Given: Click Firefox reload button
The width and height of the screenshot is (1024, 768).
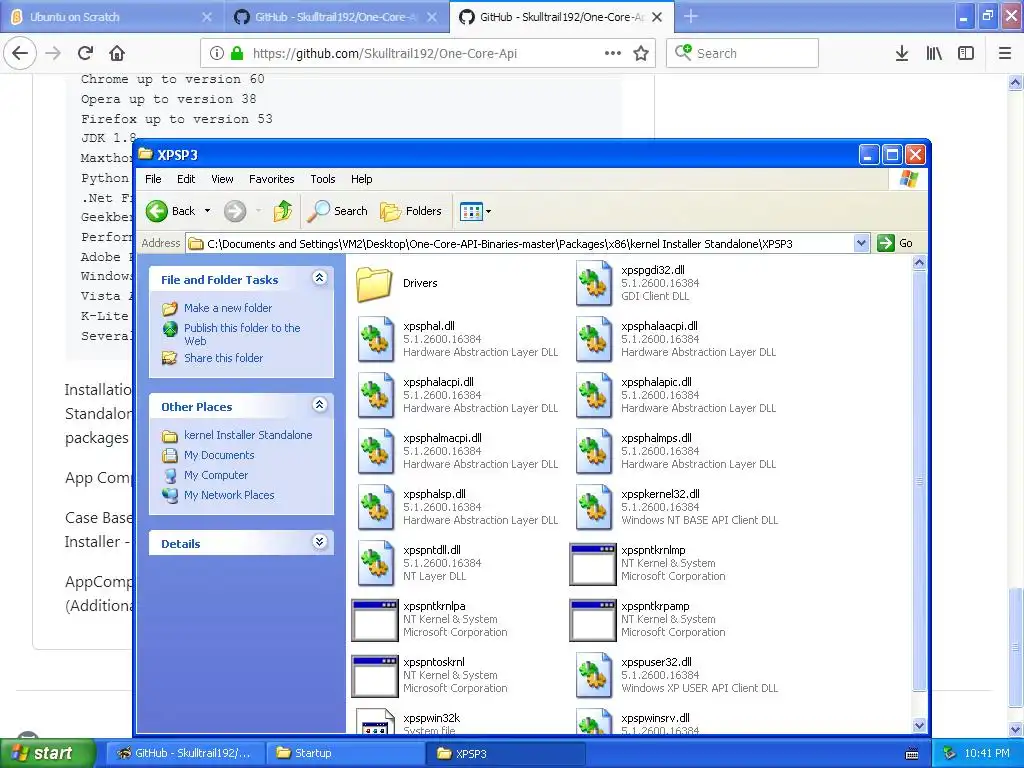Looking at the screenshot, I should point(86,54).
